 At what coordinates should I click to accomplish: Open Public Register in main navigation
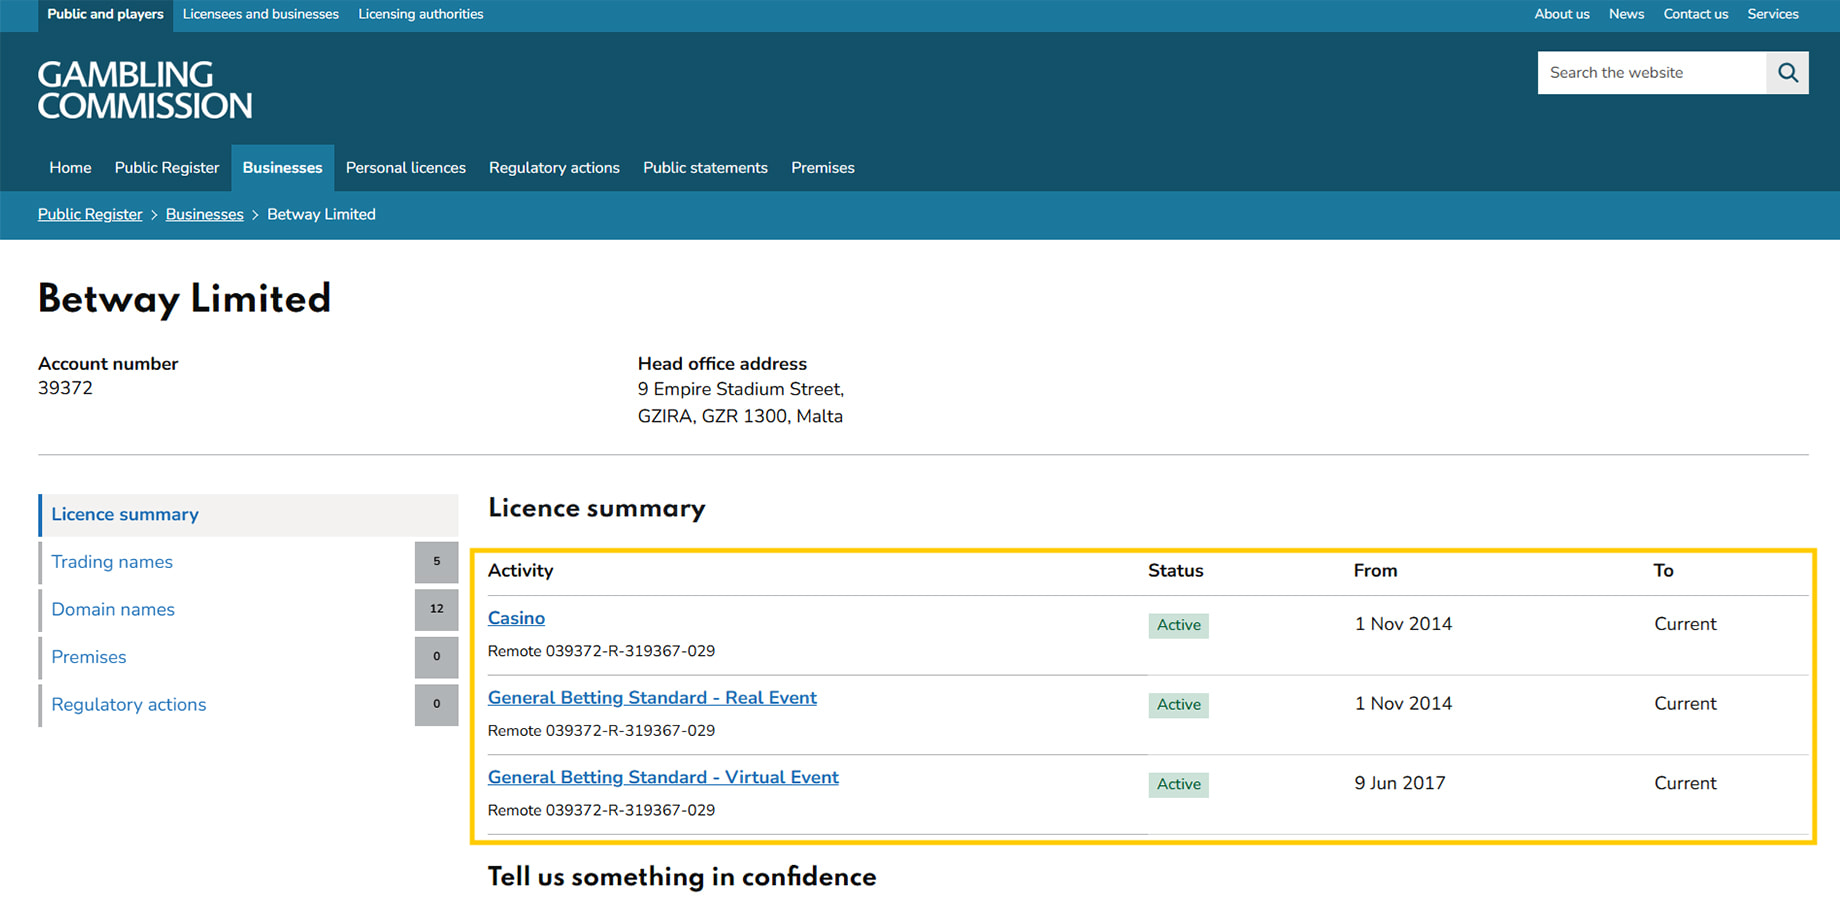pos(167,168)
